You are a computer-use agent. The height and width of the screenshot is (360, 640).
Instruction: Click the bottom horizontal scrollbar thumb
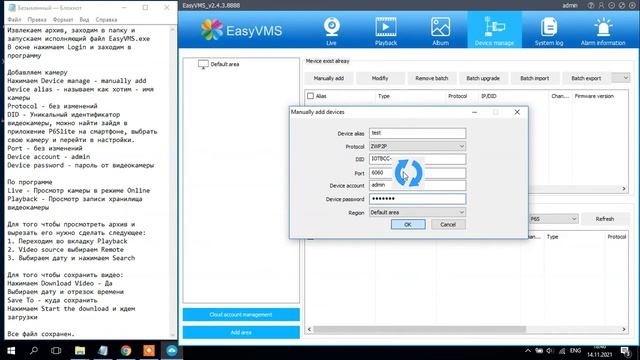pyautogui.click(x=420, y=329)
